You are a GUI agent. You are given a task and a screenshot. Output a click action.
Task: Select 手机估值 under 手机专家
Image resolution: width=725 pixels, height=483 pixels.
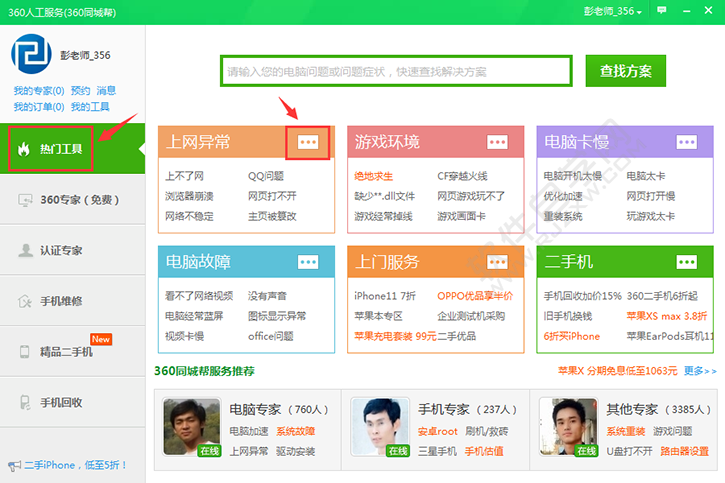pos(484,451)
